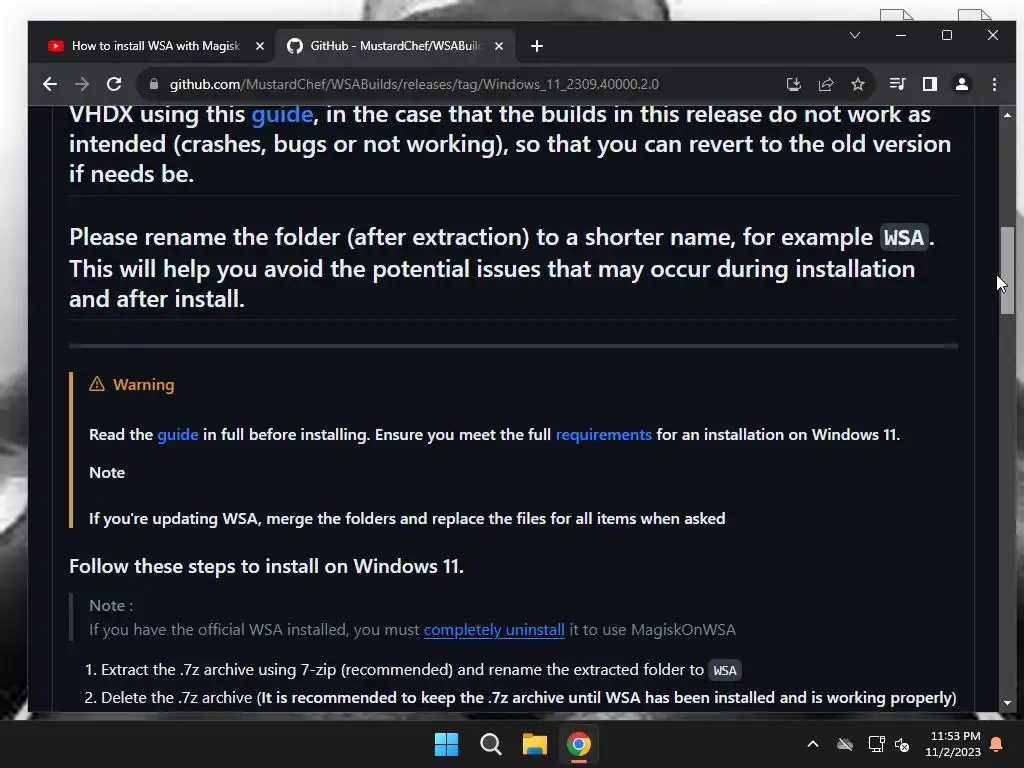Open the muted volume tray icon

903,744
